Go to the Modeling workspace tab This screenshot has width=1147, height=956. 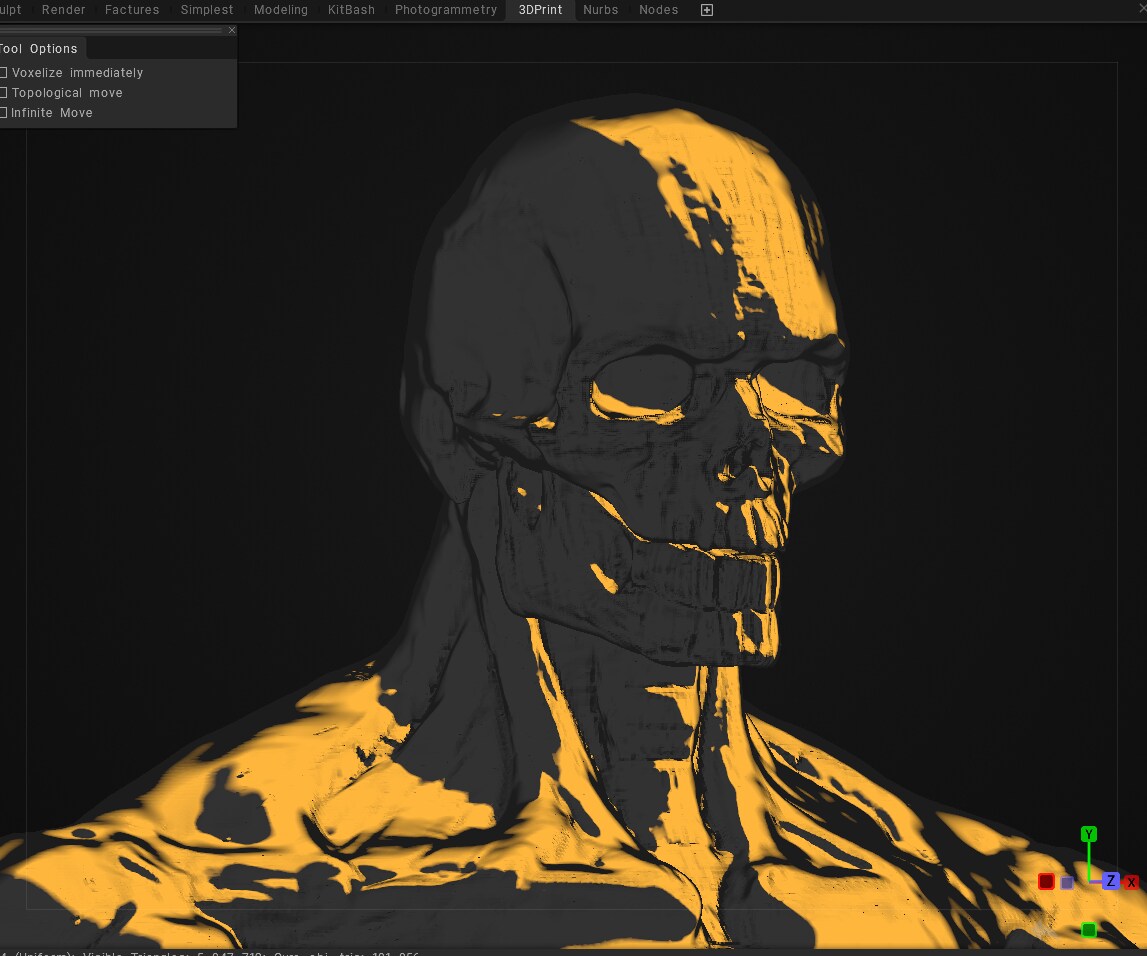pos(281,10)
